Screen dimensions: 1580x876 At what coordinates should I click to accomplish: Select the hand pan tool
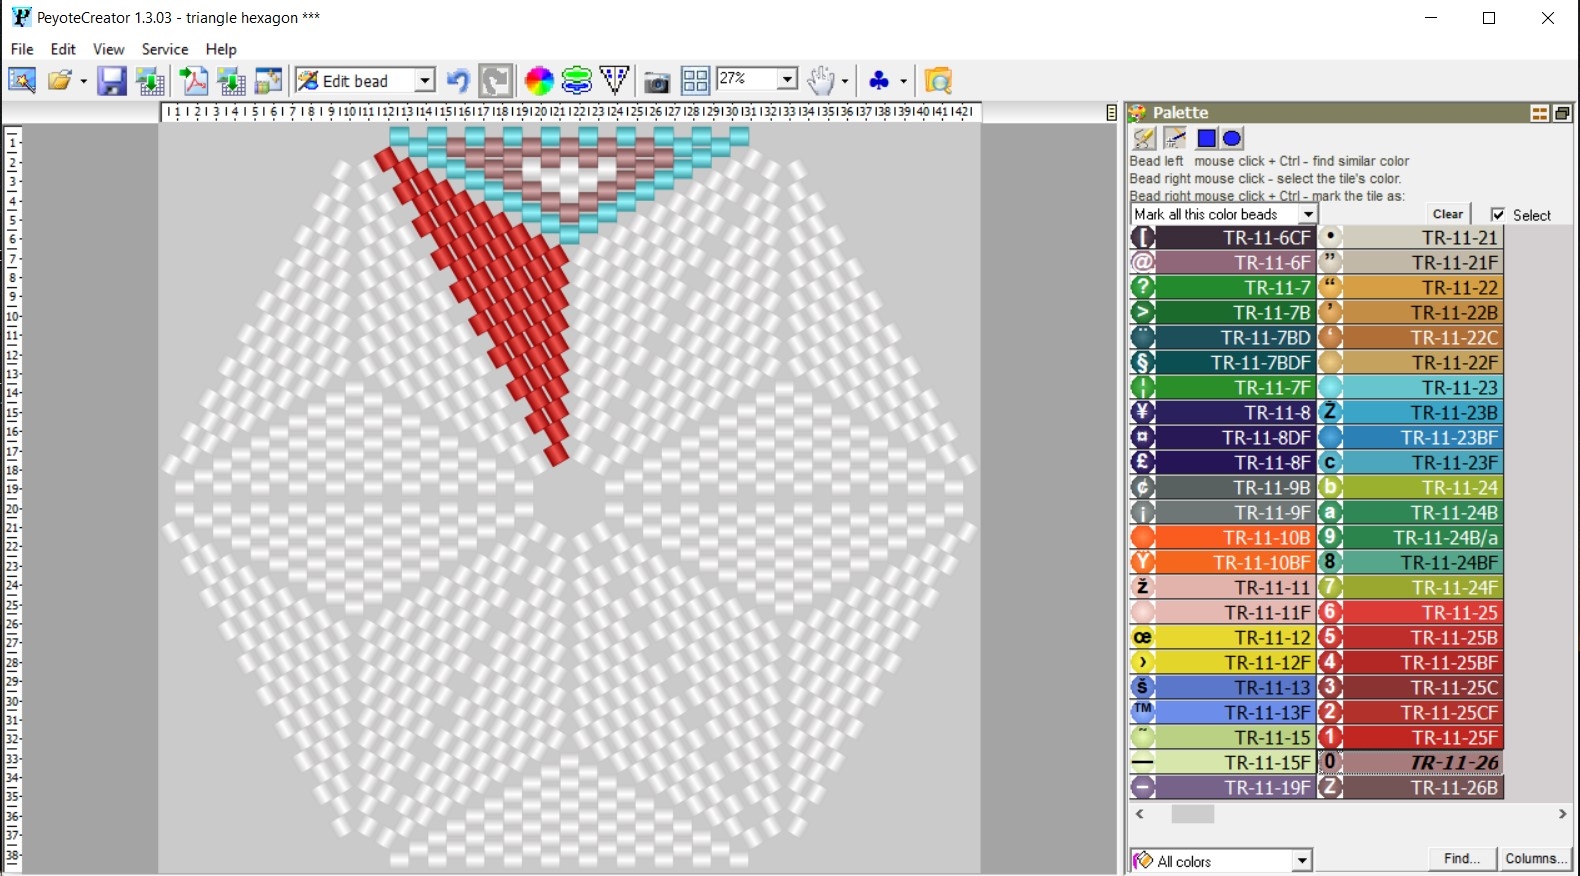[820, 81]
